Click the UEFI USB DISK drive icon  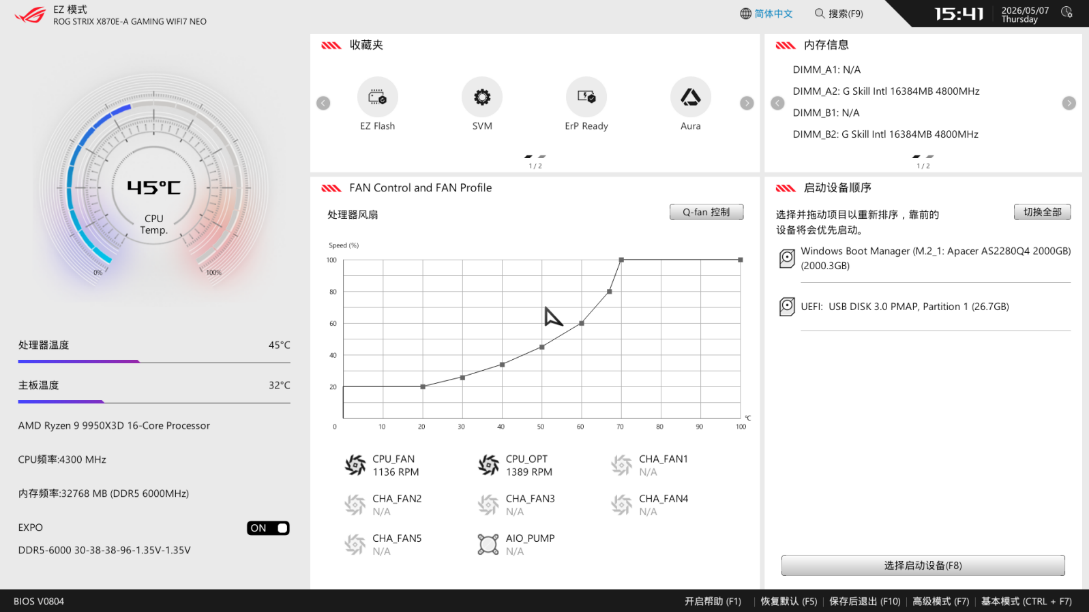[787, 306]
